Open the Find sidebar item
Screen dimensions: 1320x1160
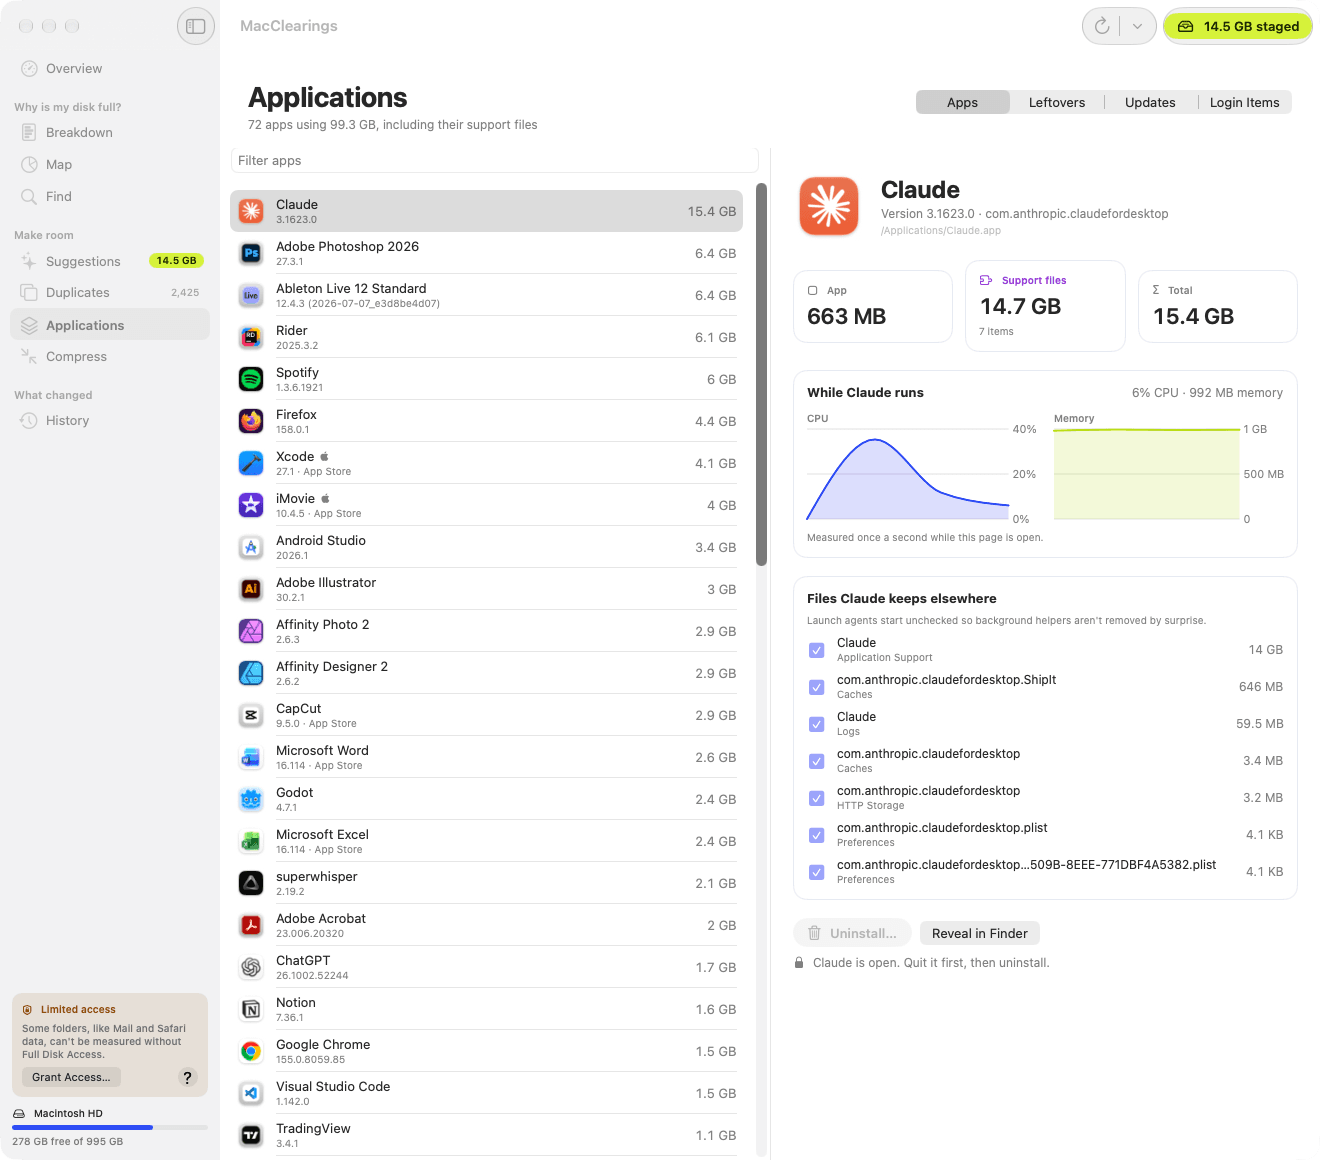110,197
